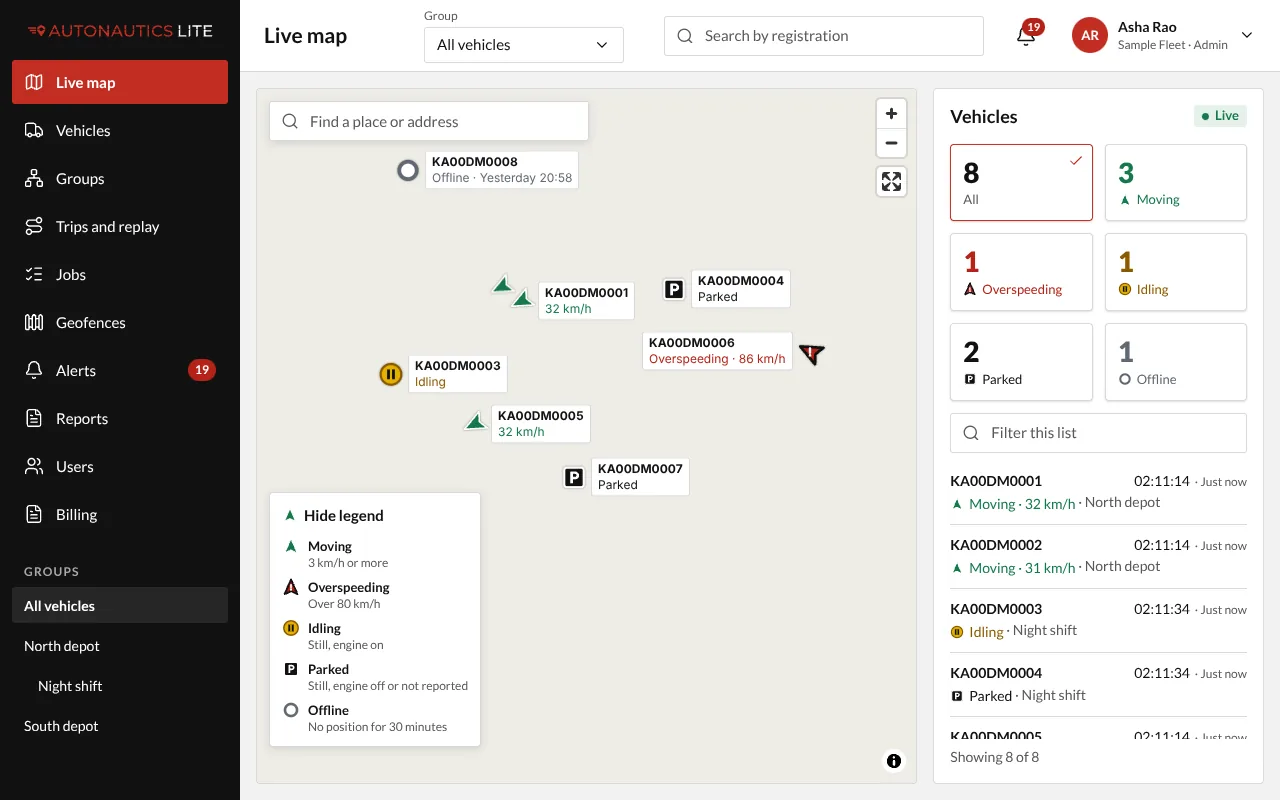1280x800 pixels.
Task: Open the Jobs page
Action: (x=120, y=275)
